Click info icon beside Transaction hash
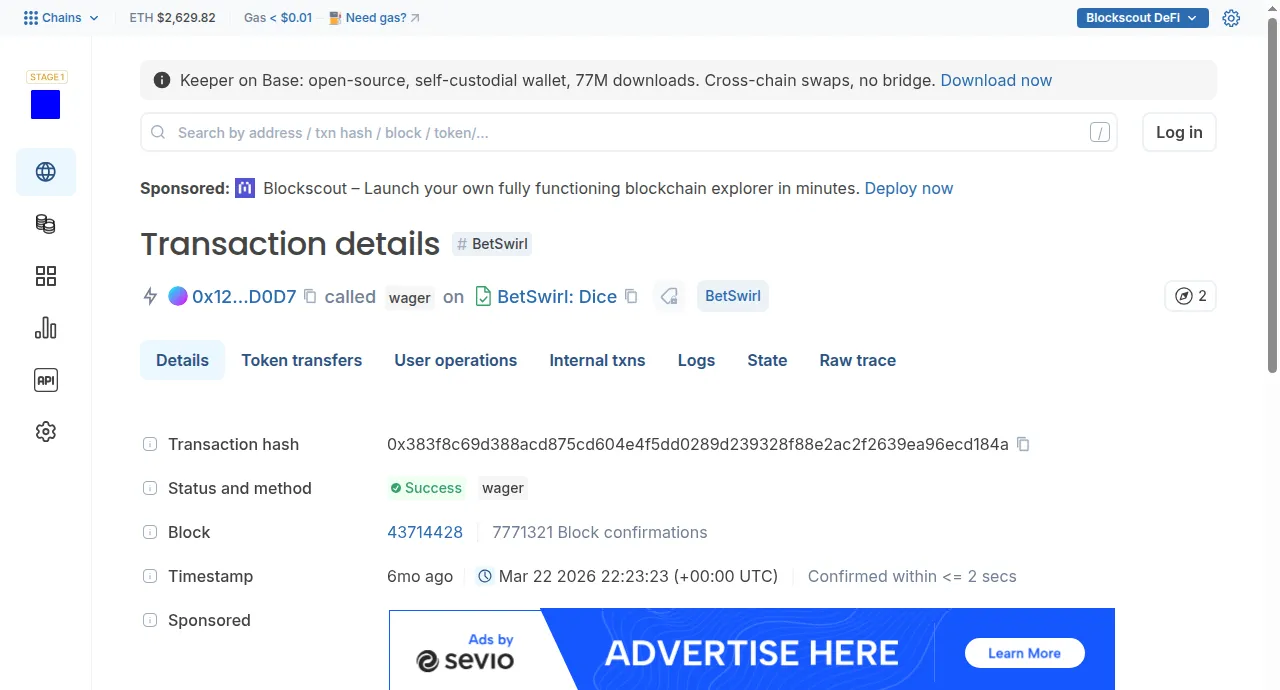Viewport: 1280px width, 690px height. [150, 444]
